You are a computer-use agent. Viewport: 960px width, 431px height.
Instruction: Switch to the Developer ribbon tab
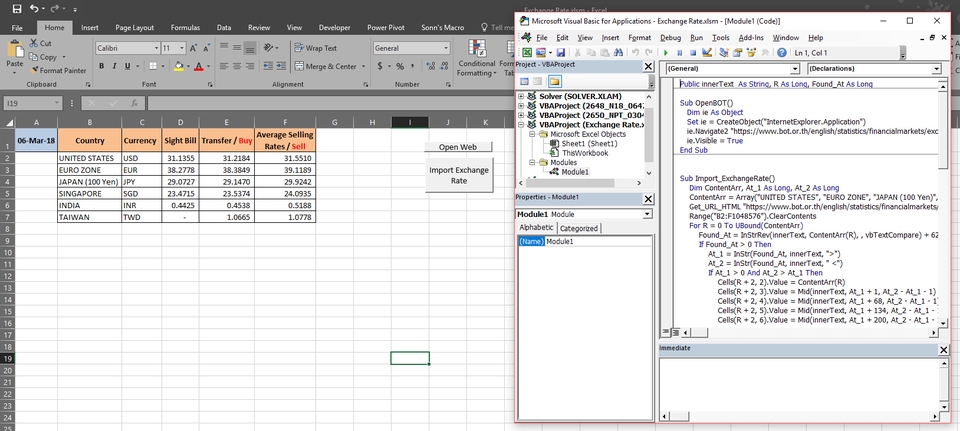coord(334,28)
